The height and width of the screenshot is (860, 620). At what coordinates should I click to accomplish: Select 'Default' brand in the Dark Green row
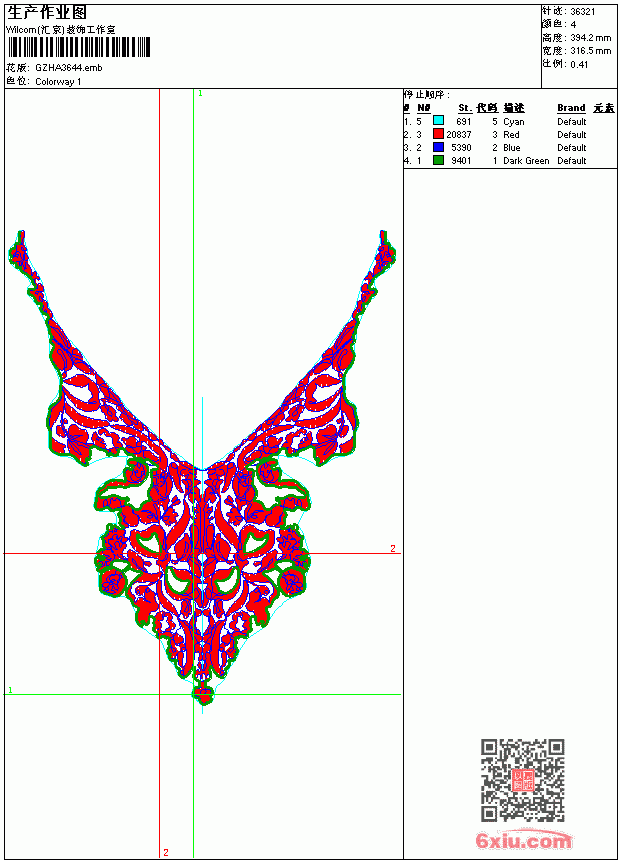click(x=572, y=161)
